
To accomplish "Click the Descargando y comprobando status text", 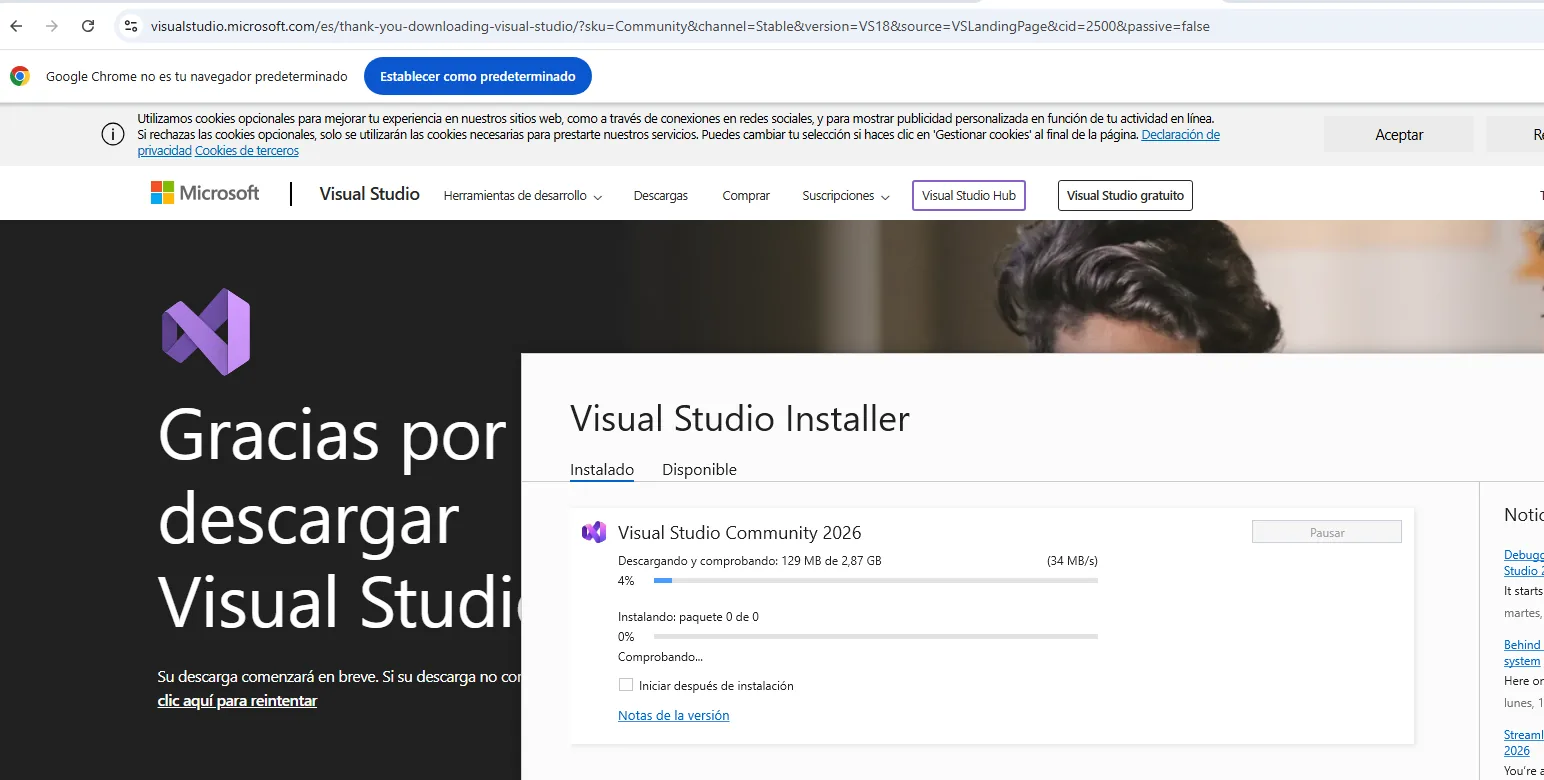I will tap(750, 561).
